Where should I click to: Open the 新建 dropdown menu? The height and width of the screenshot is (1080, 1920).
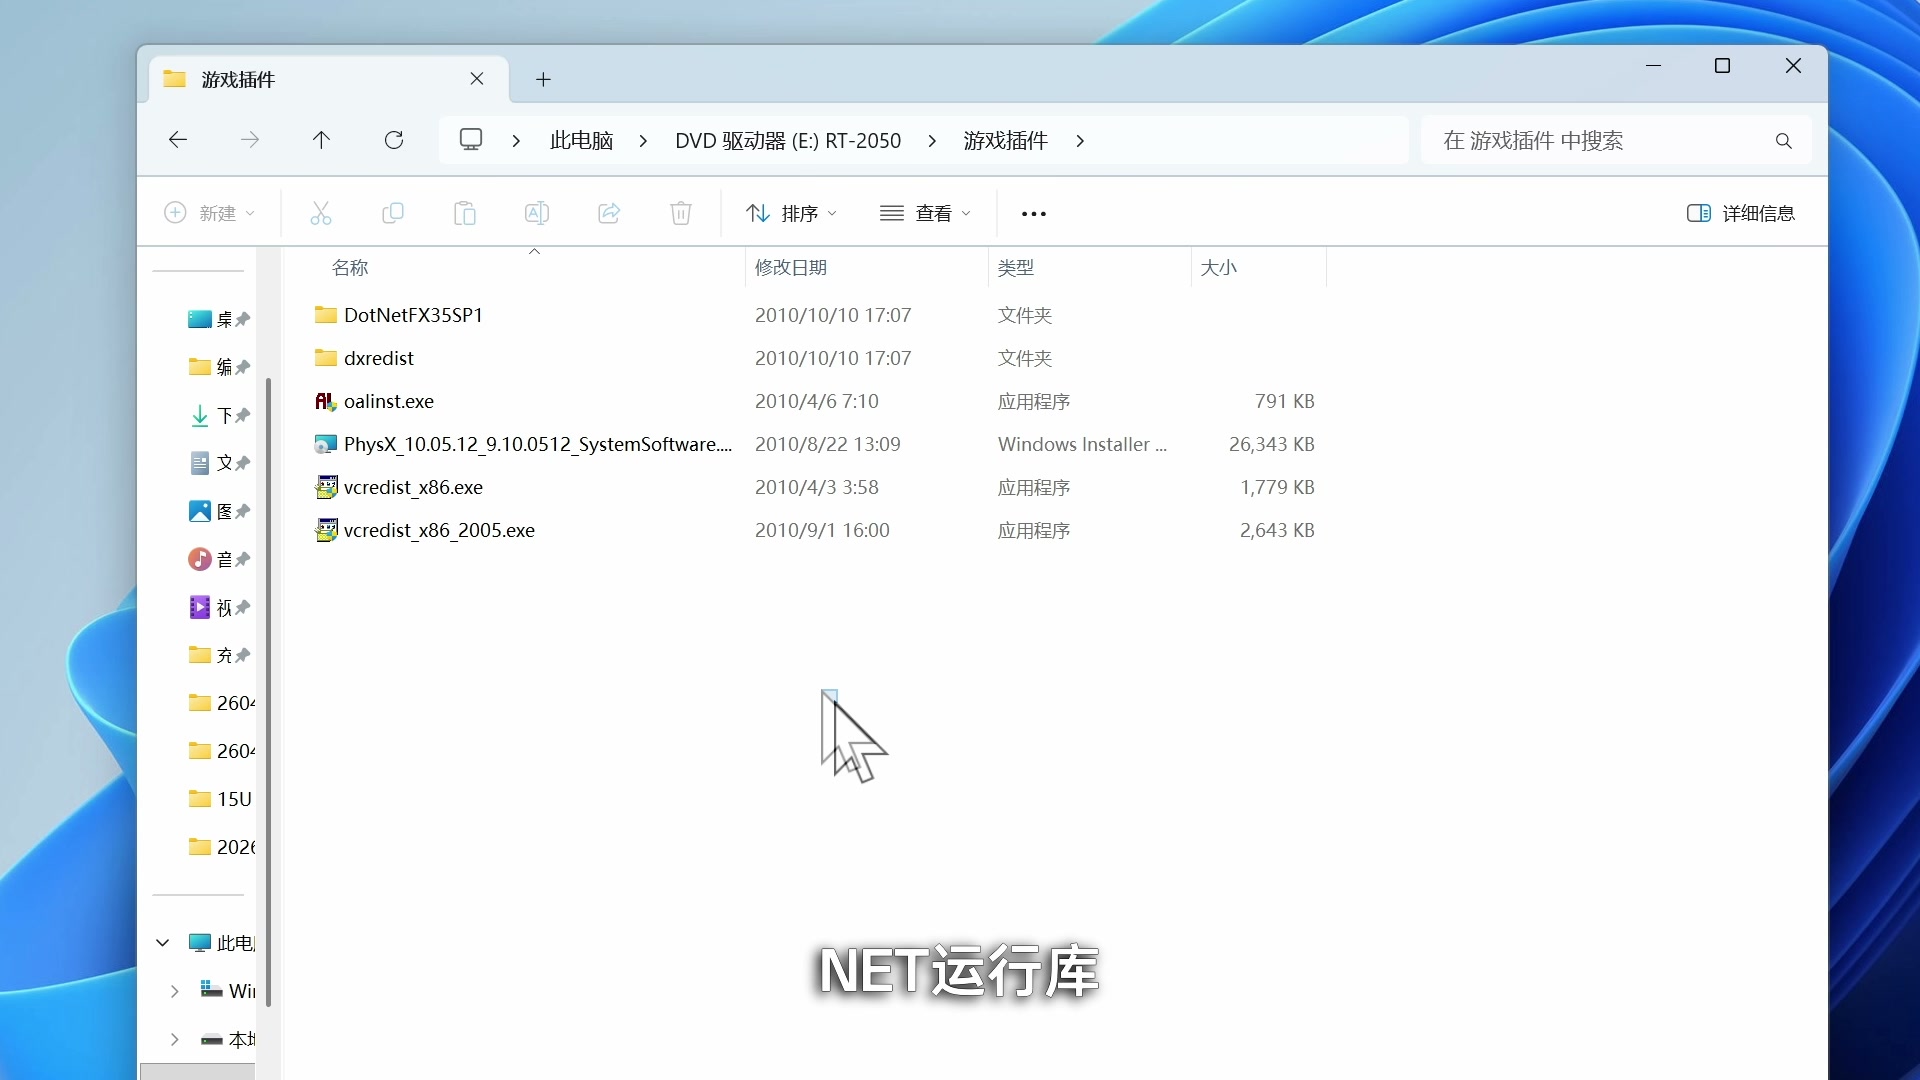click(x=209, y=213)
